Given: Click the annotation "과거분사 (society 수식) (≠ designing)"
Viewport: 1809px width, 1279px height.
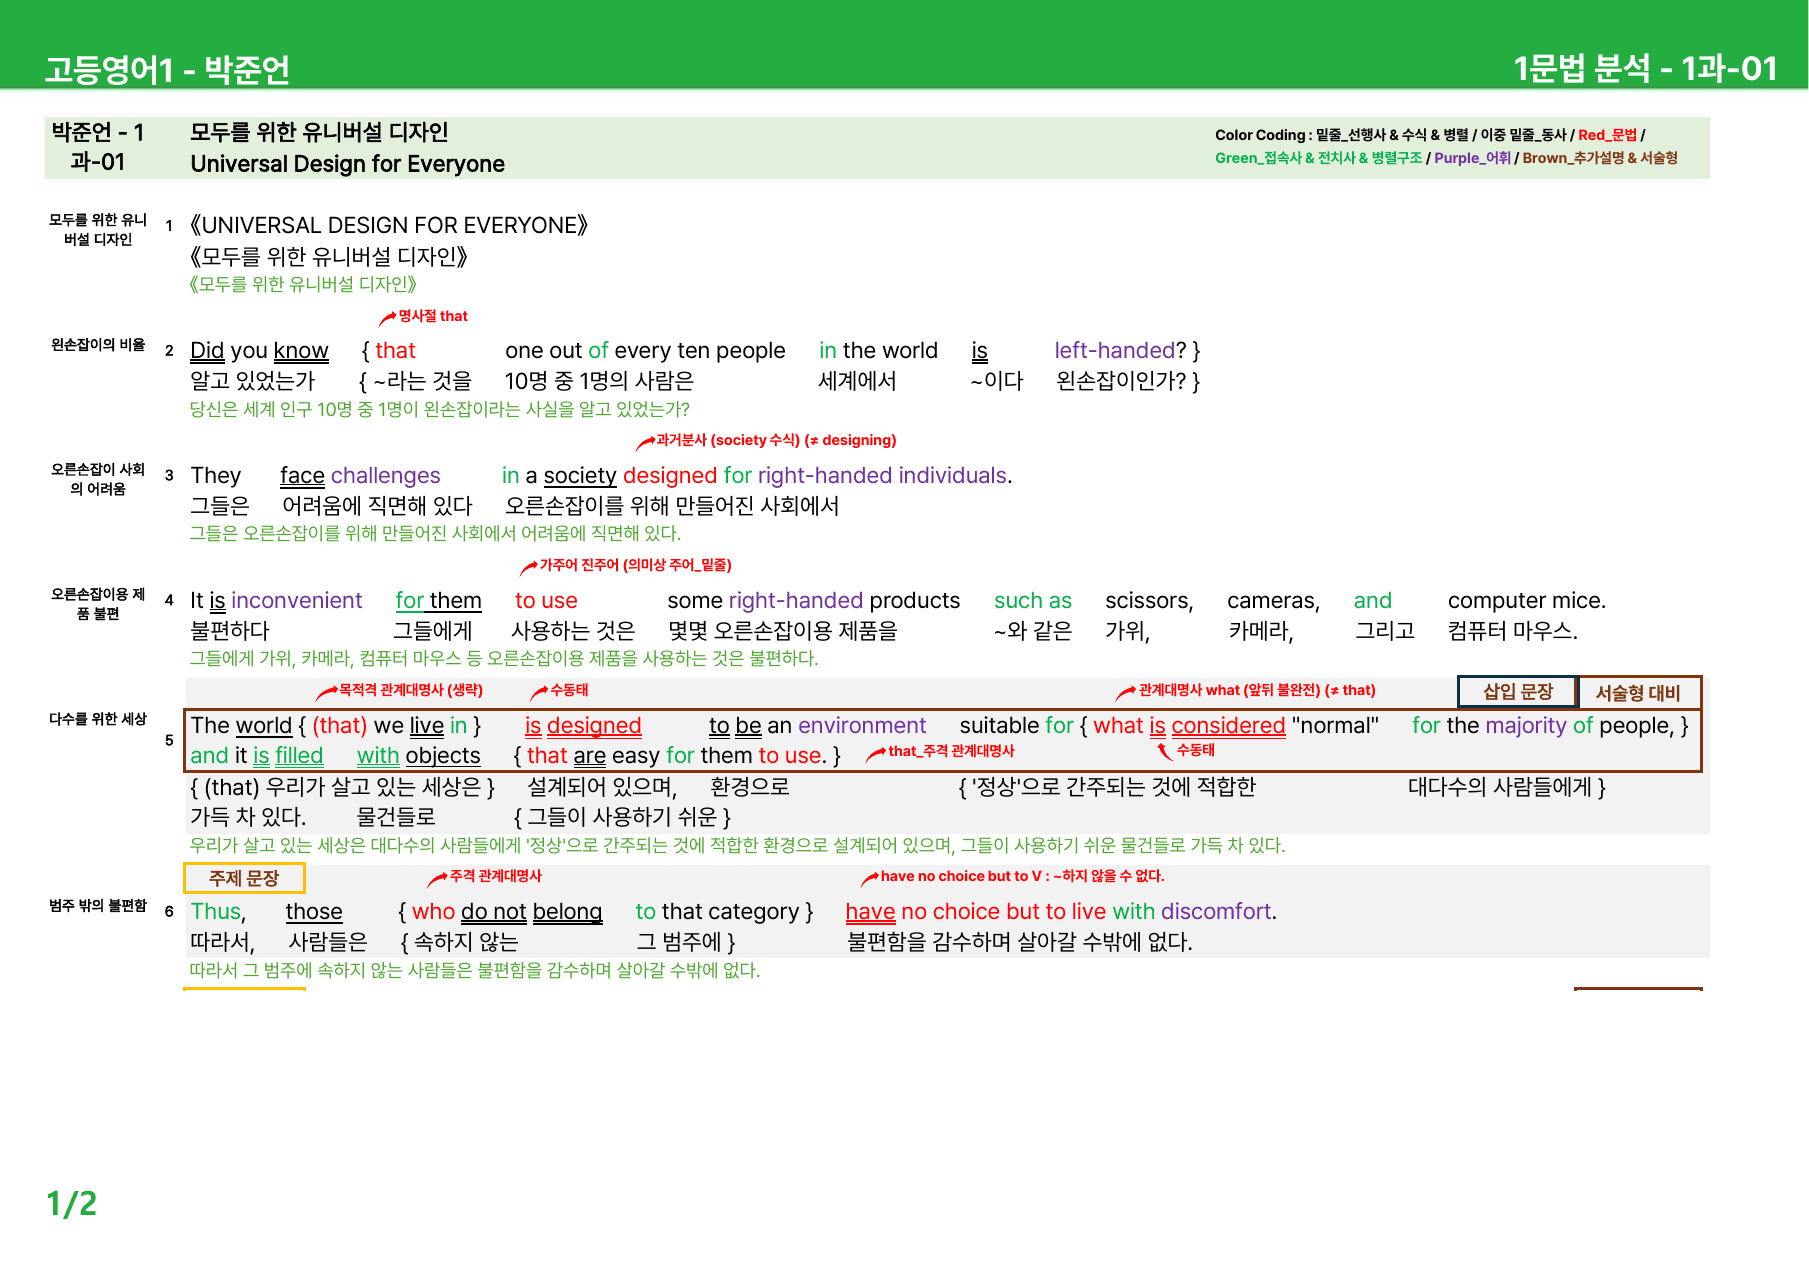Looking at the screenshot, I should coord(776,440).
